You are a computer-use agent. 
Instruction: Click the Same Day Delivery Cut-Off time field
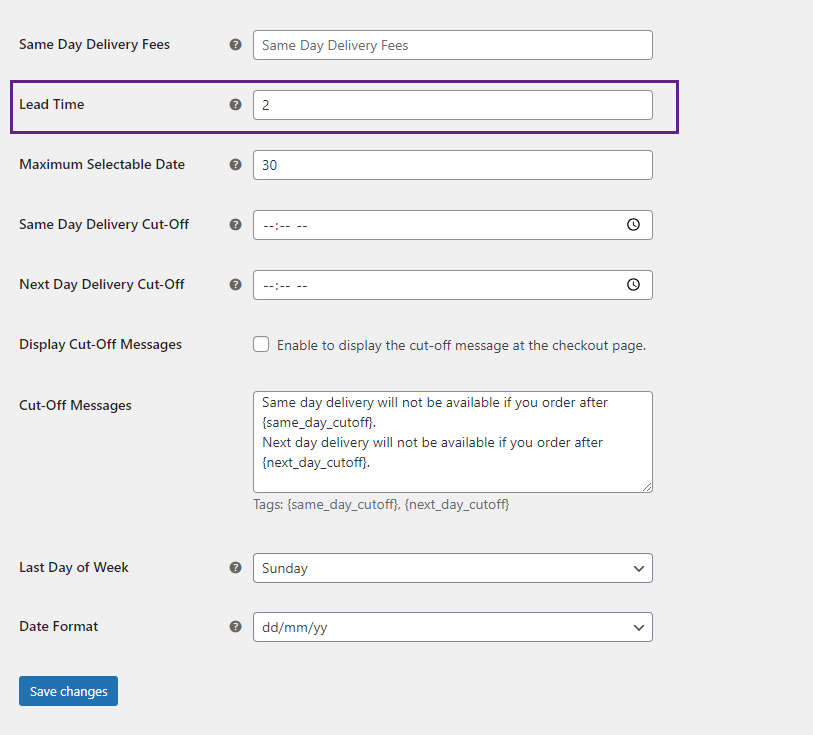pyautogui.click(x=453, y=225)
